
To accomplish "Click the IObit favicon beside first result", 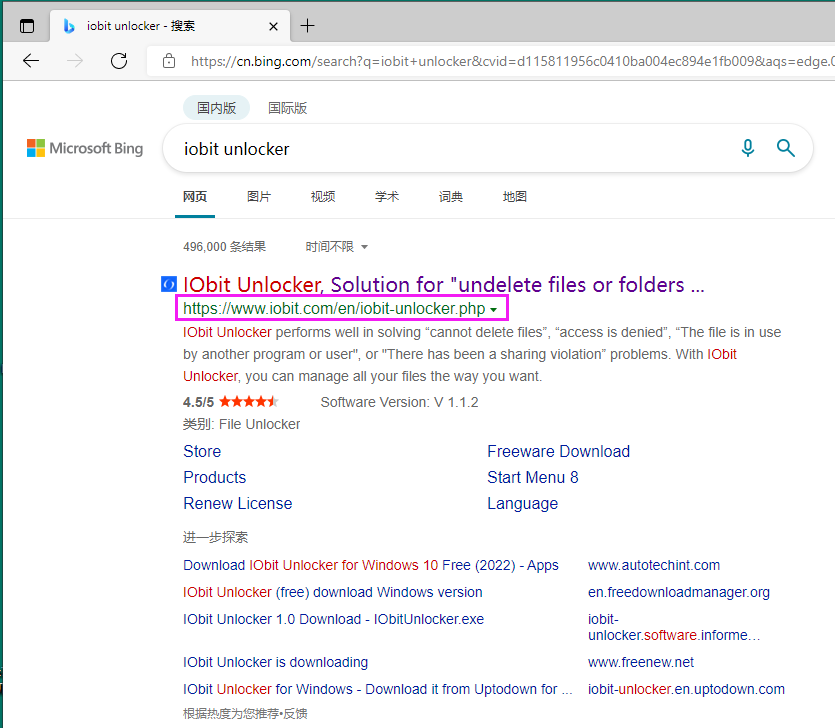I will [x=169, y=285].
